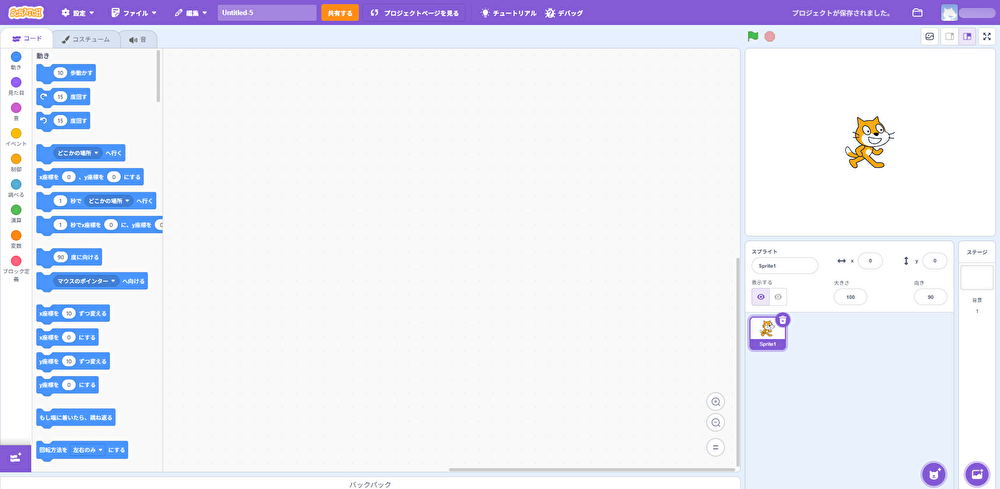The width and height of the screenshot is (1000, 489).
Task: Zoom out the code workspace
Action: click(x=716, y=423)
